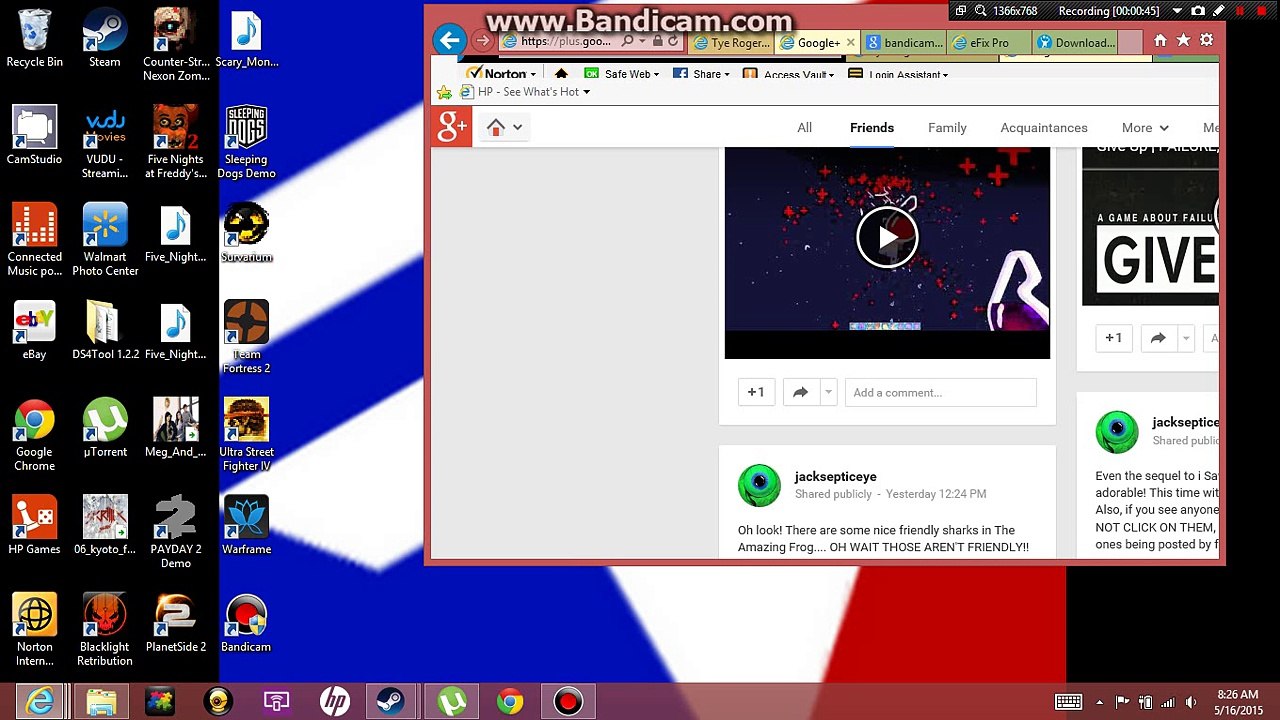Select the Warframe desktop shortcut

click(x=246, y=526)
